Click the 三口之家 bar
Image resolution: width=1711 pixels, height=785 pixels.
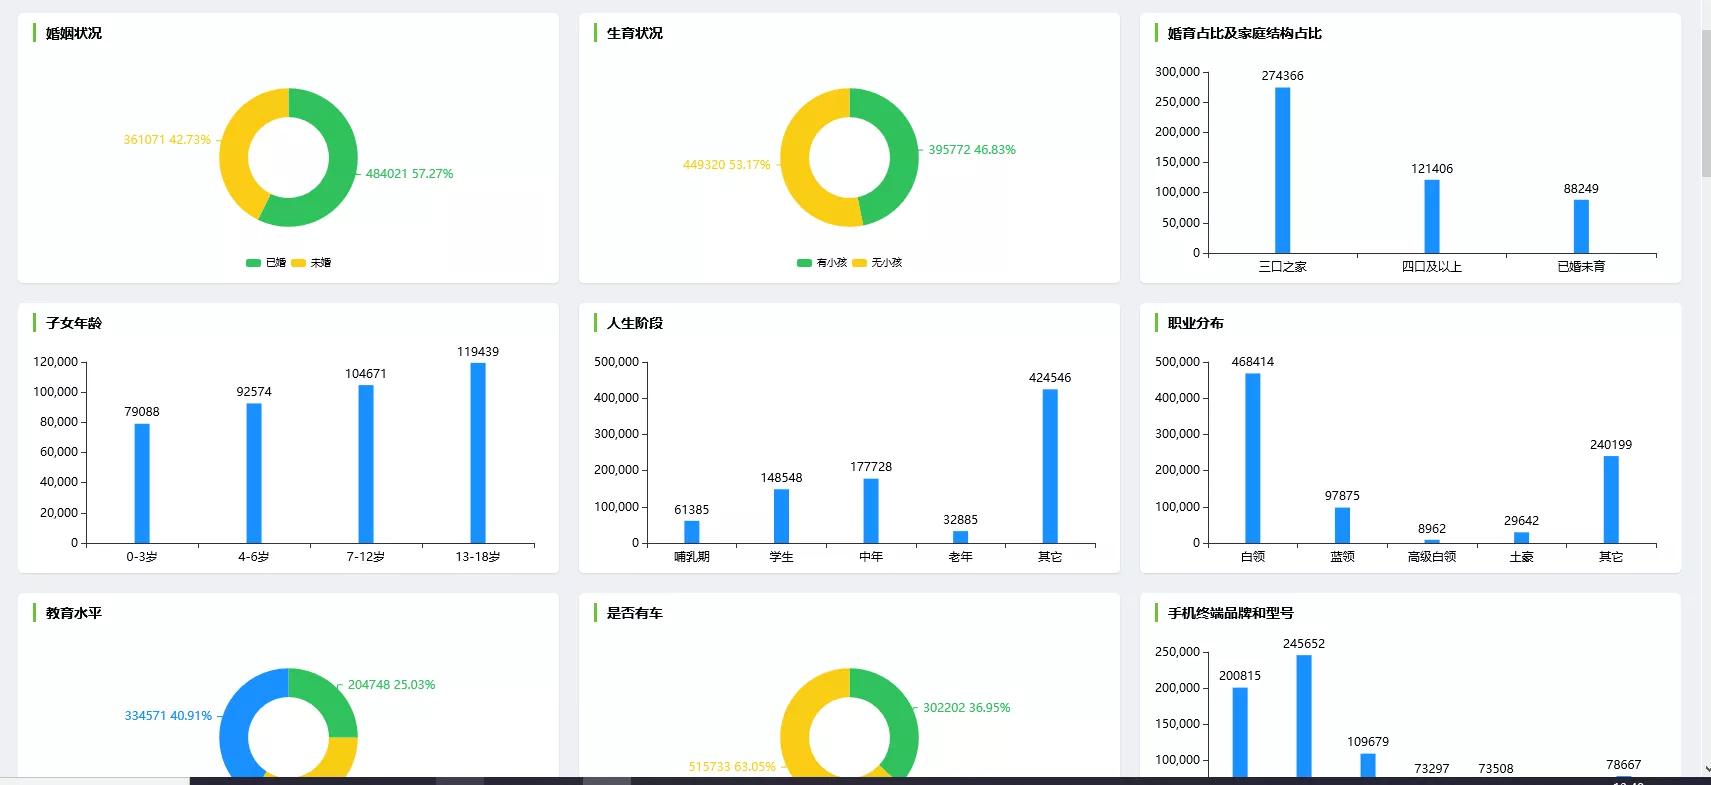click(1282, 170)
